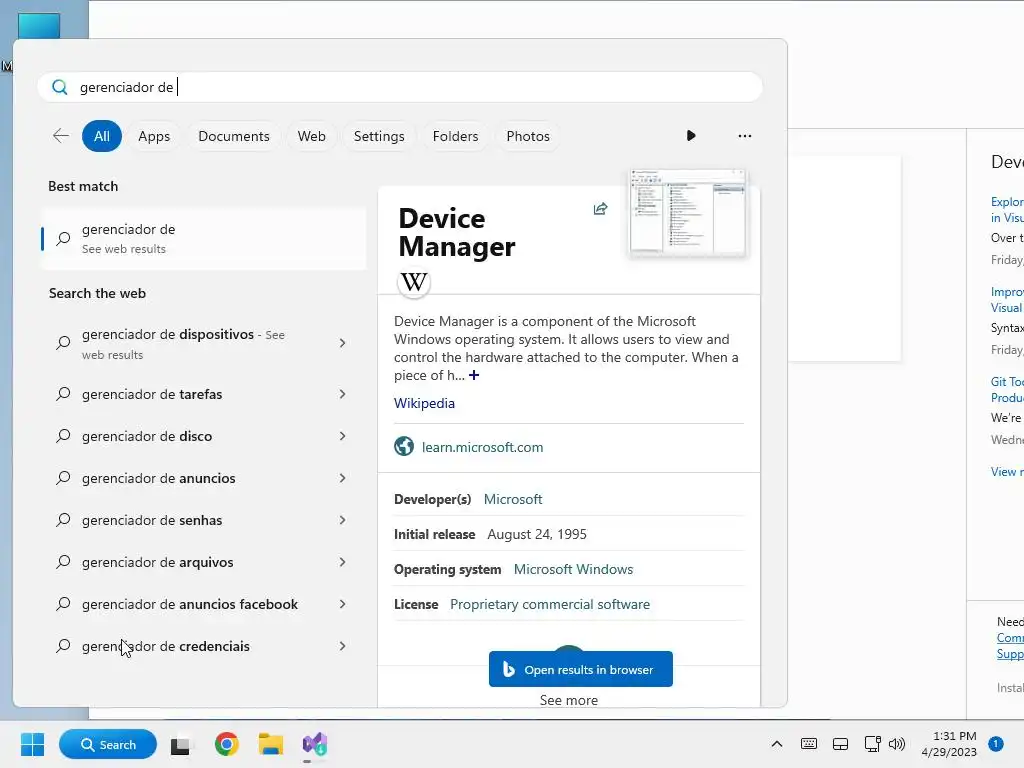The width and height of the screenshot is (1024, 768).
Task: Open the learn.microsoft.com link
Action: pyautogui.click(x=482, y=447)
